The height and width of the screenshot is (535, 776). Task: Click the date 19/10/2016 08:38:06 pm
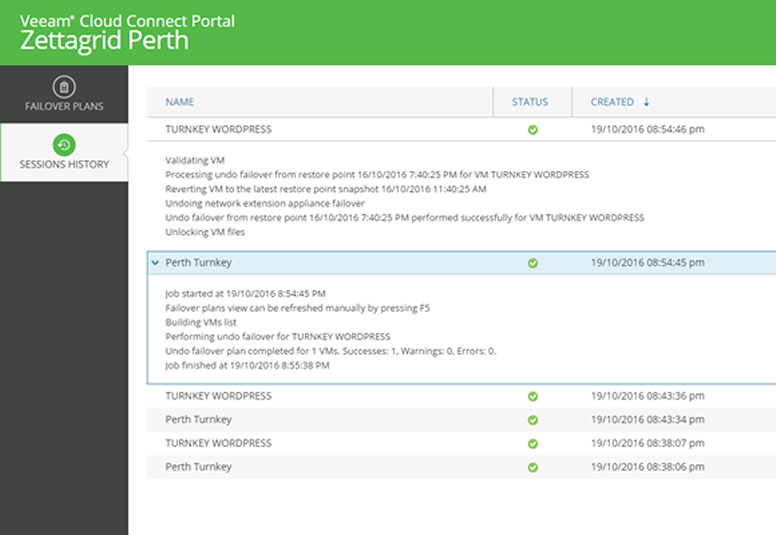click(647, 467)
